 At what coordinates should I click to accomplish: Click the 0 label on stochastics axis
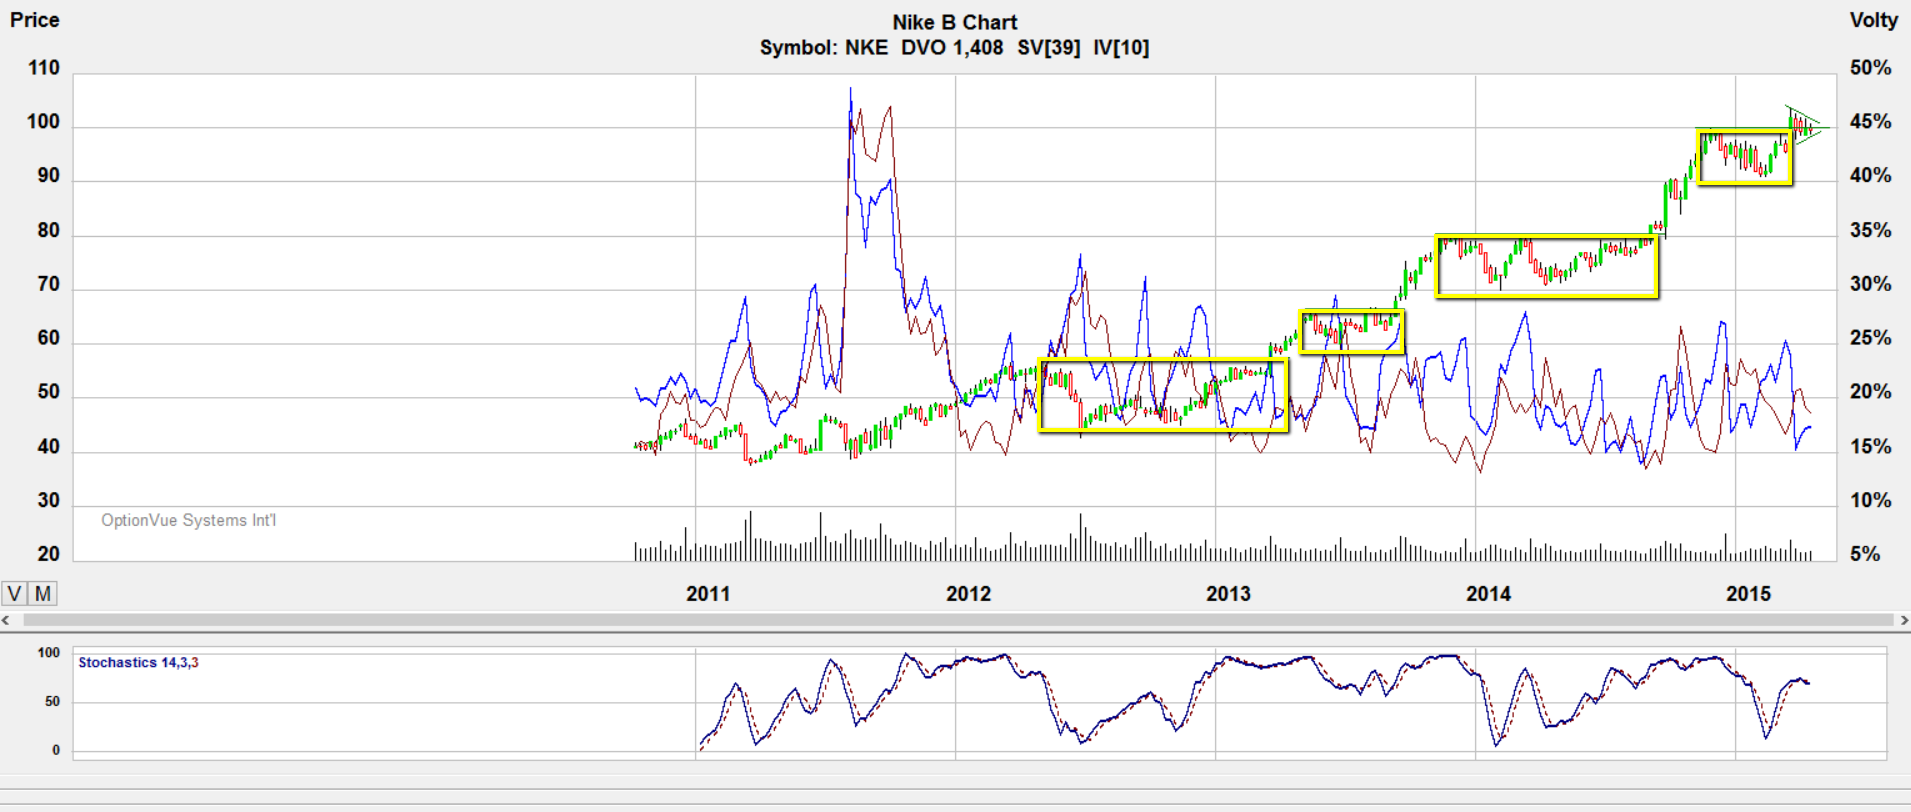point(56,750)
